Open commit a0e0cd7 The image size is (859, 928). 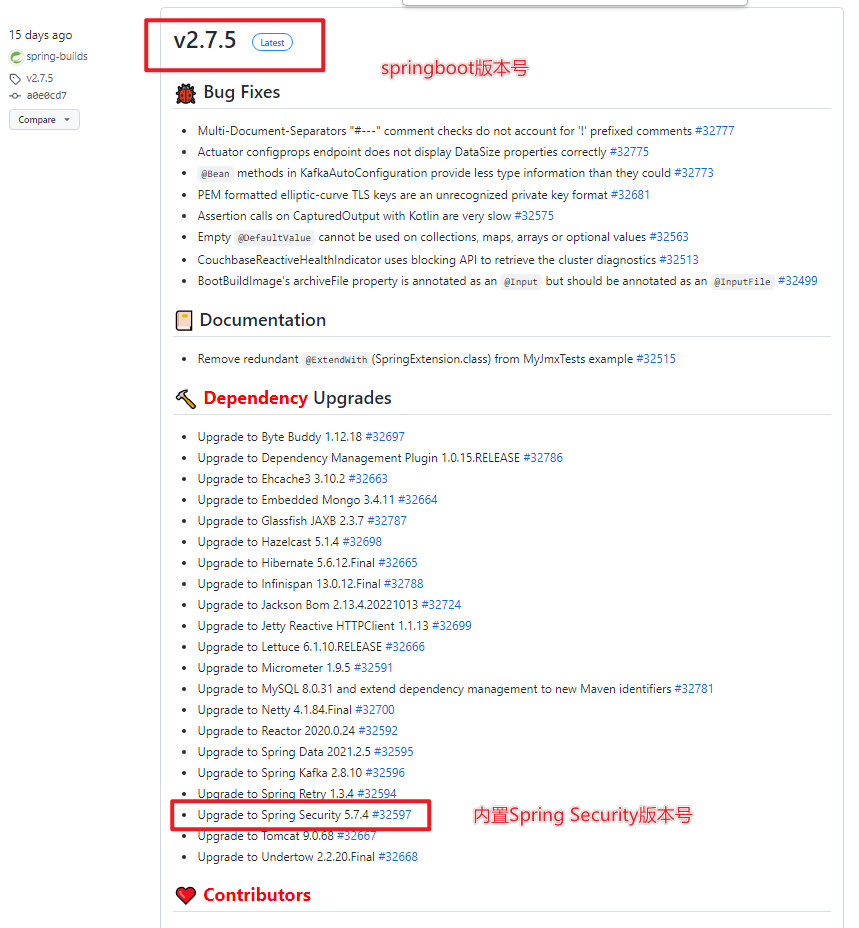tap(47, 95)
